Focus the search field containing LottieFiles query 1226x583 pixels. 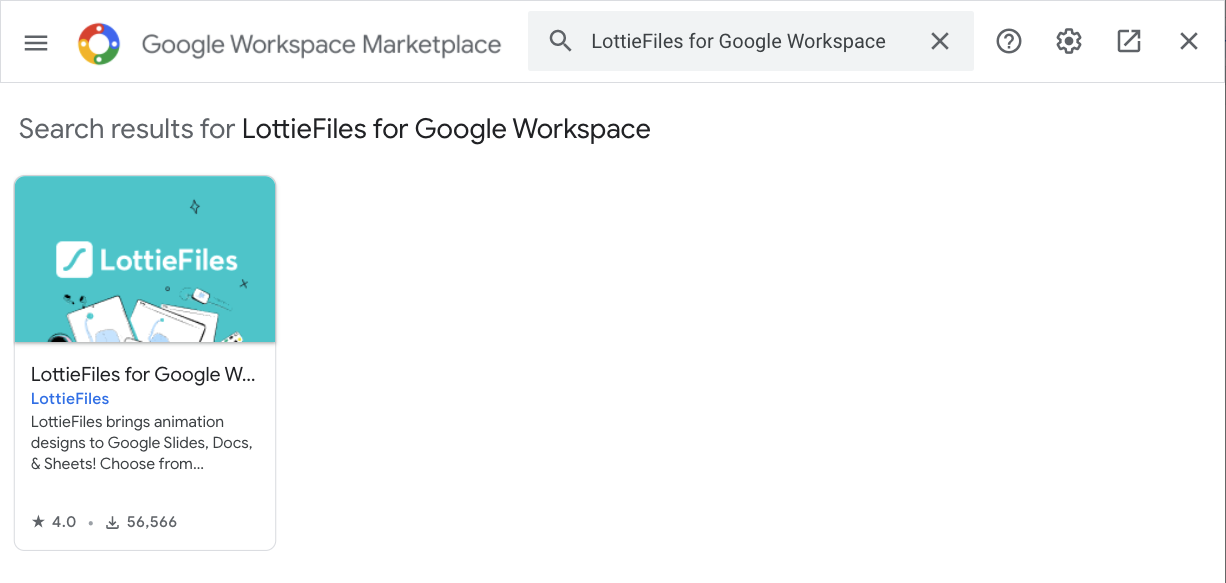(x=738, y=41)
